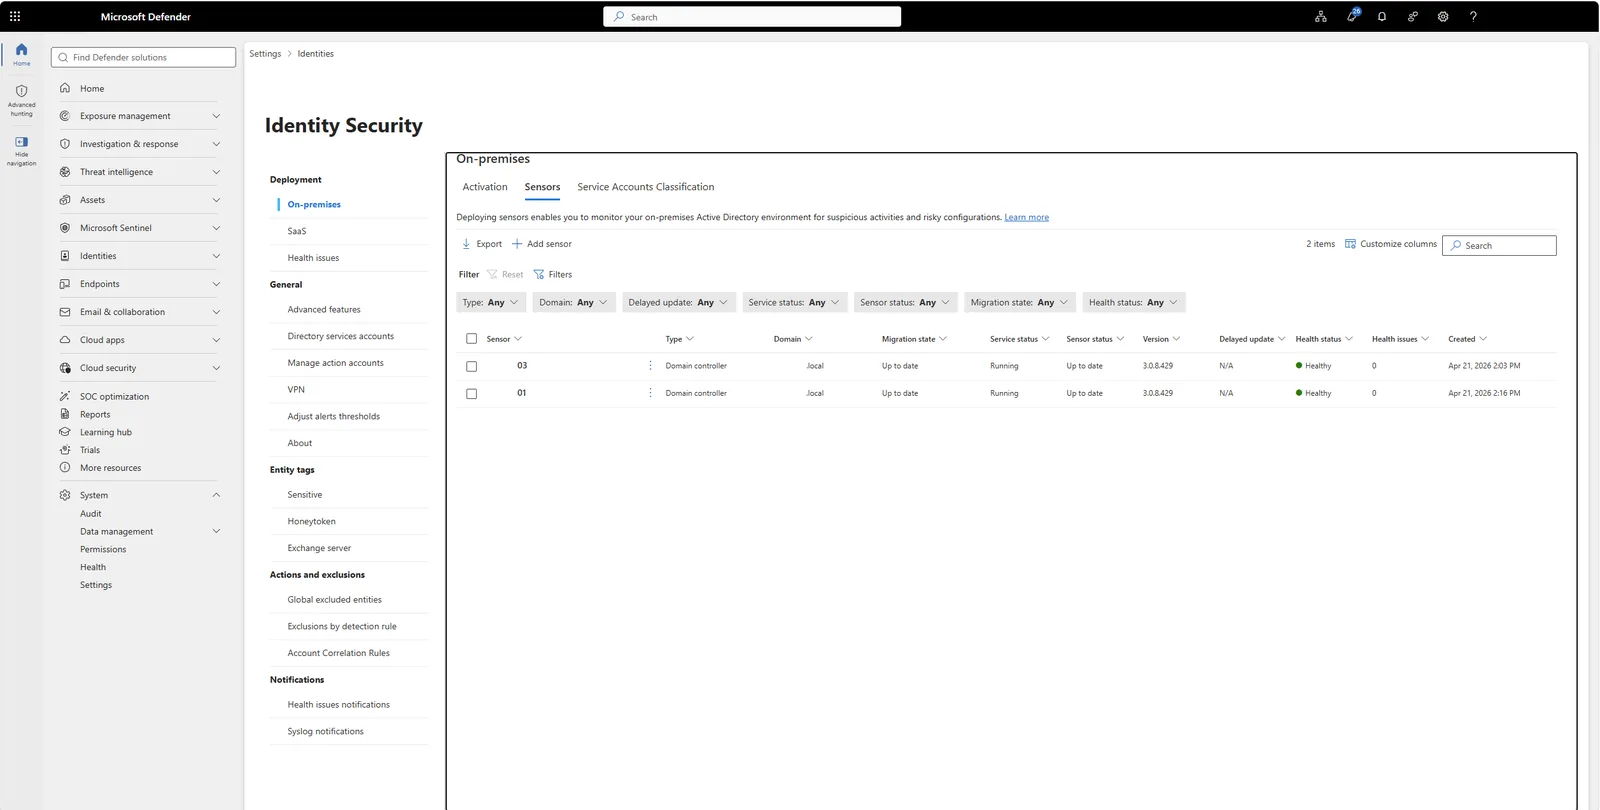
Task: Click the sensors table Search field
Action: tap(1499, 245)
